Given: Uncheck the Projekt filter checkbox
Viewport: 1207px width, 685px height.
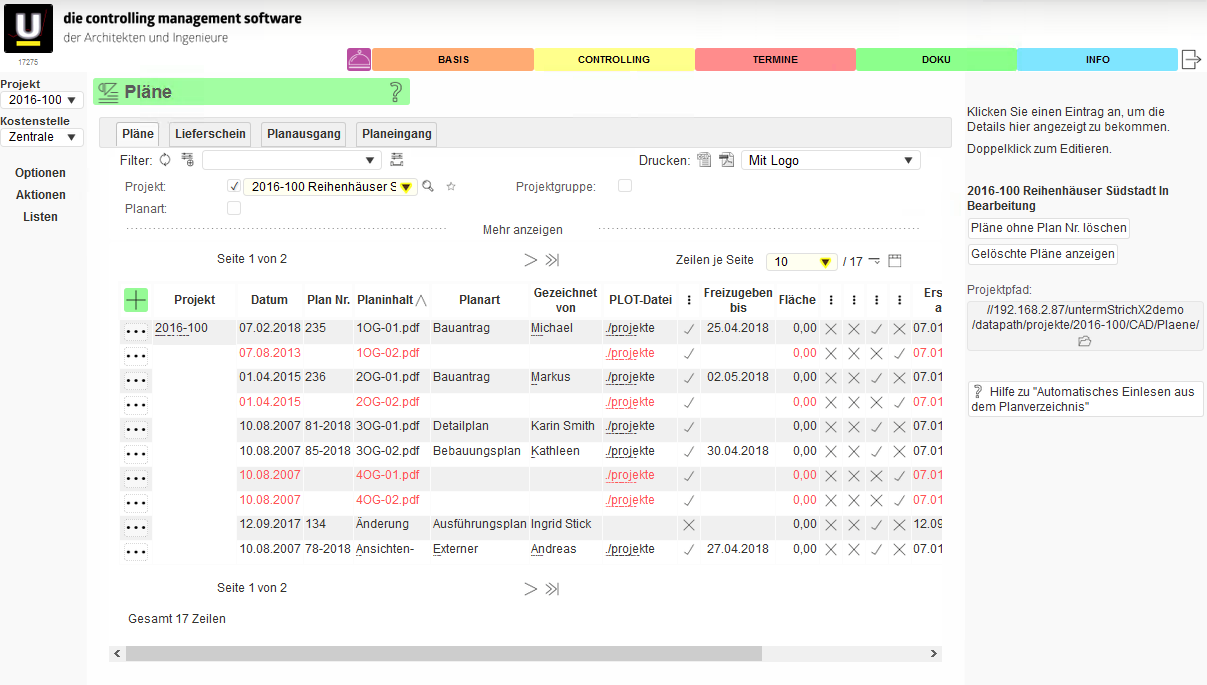Looking at the screenshot, I should [234, 186].
